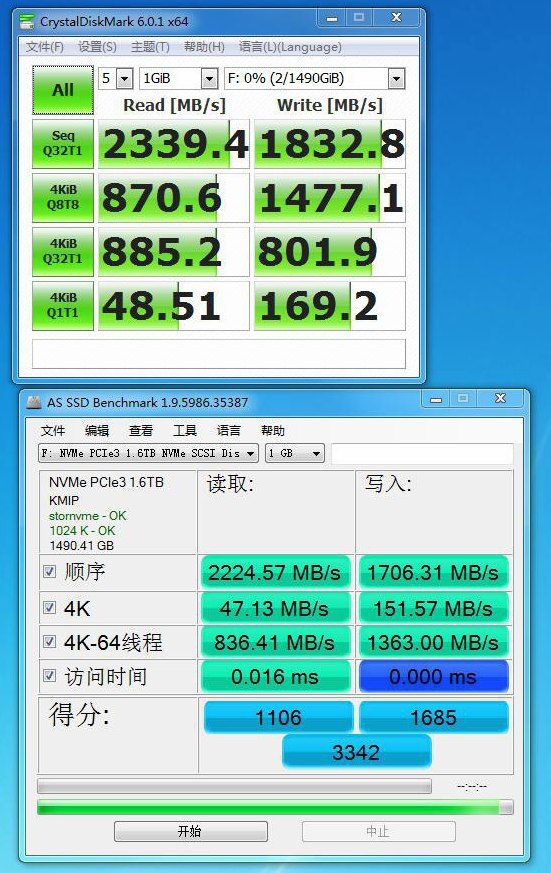The image size is (551, 873).
Task: Start the 4KiB Q1T1 test
Action: [63, 306]
